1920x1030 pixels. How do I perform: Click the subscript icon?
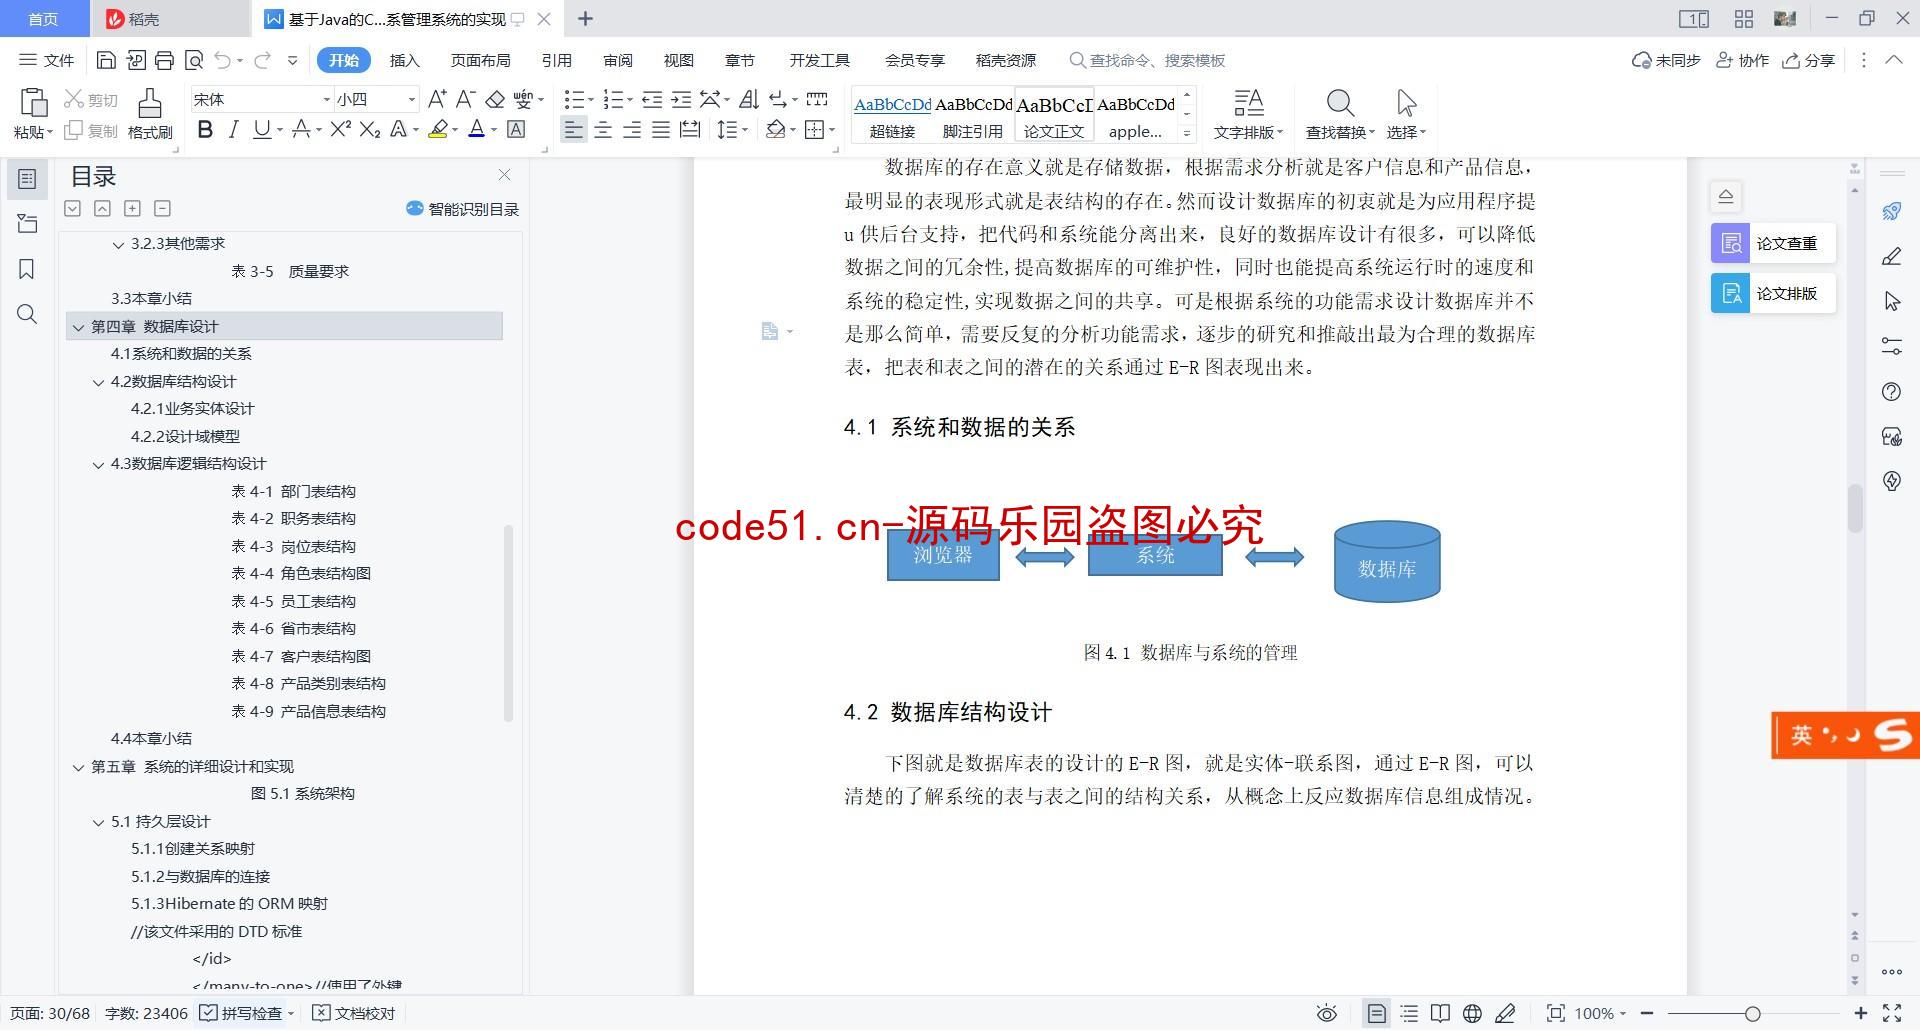point(369,129)
